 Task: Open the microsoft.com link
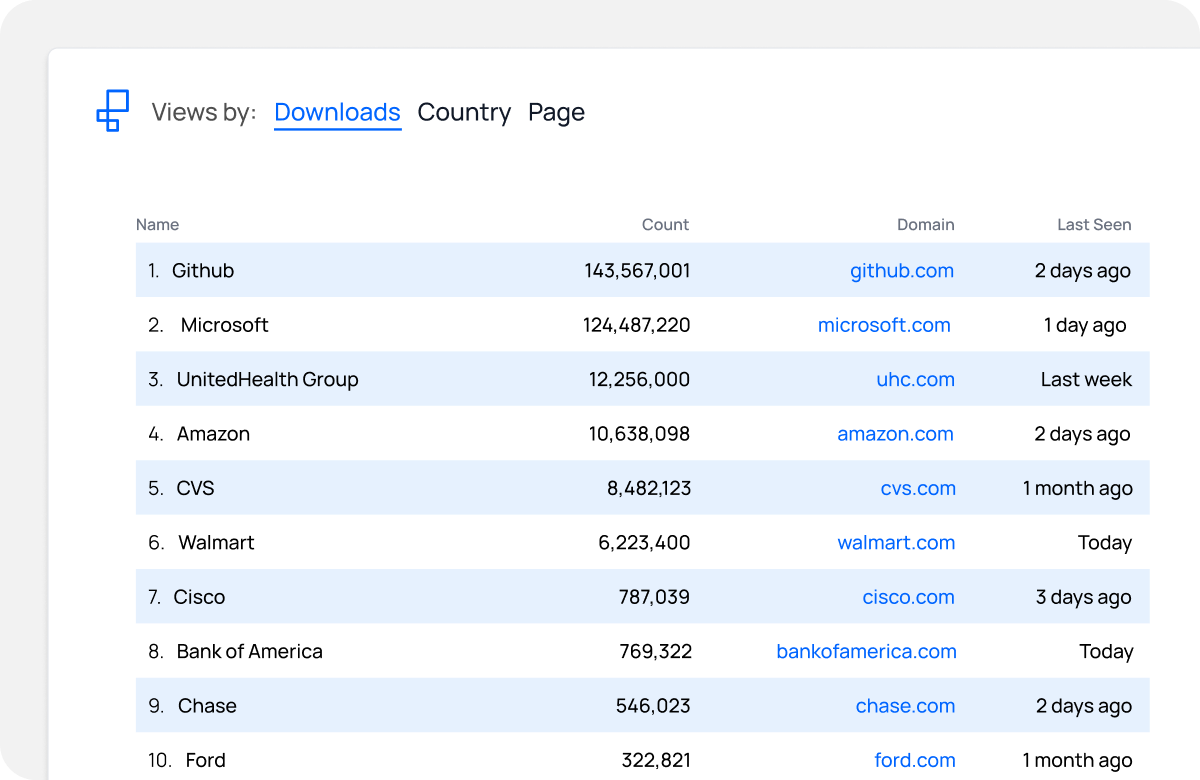click(x=884, y=325)
